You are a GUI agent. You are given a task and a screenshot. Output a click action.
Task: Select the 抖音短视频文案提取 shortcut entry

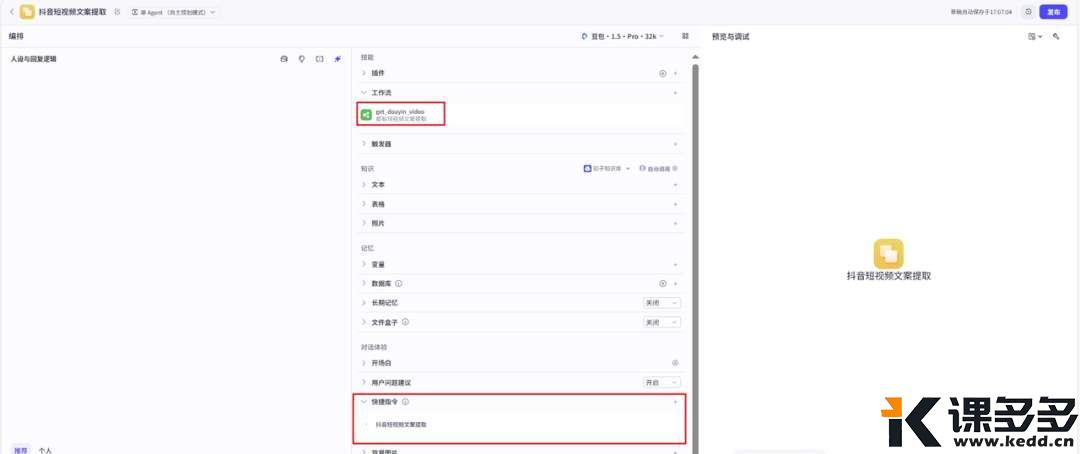[401, 424]
